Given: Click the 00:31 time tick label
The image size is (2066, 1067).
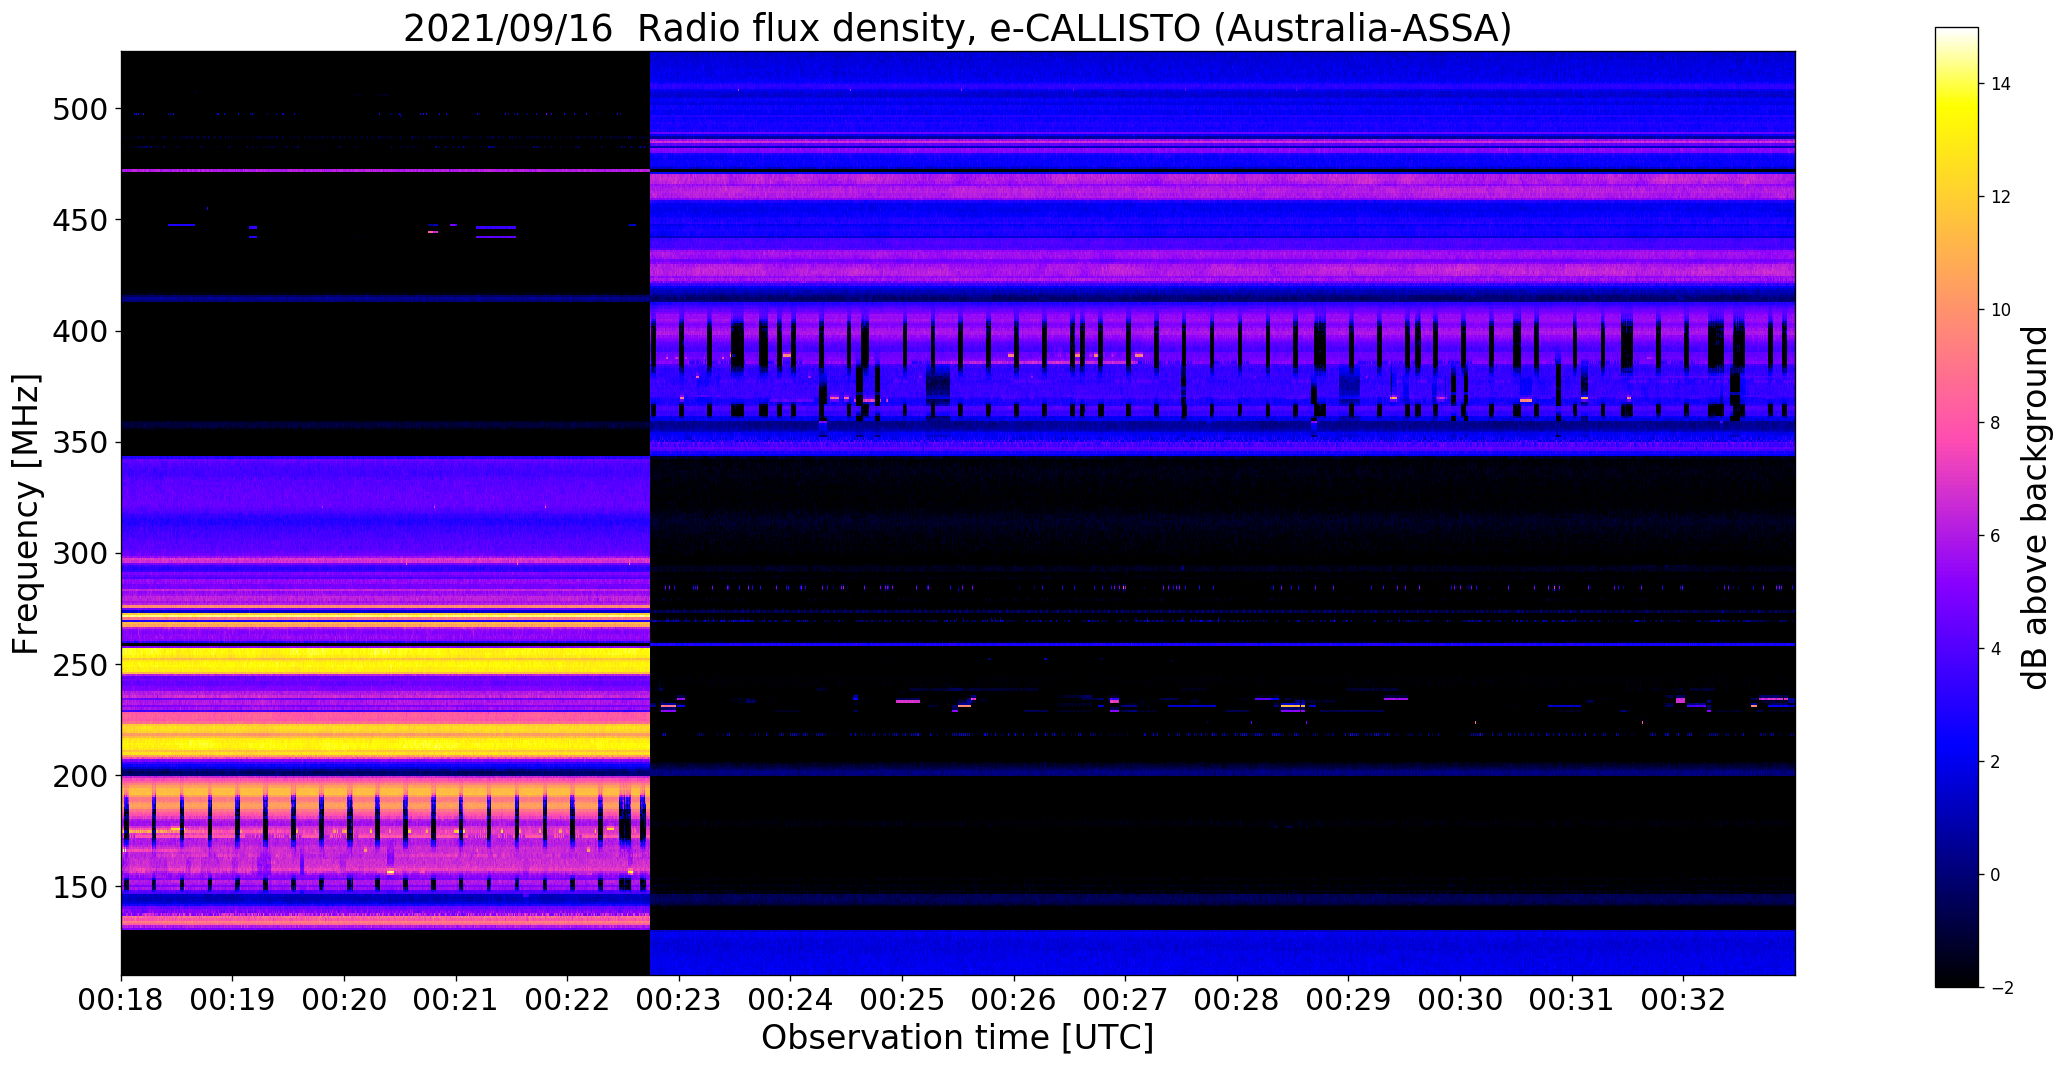Looking at the screenshot, I should click(1573, 1001).
